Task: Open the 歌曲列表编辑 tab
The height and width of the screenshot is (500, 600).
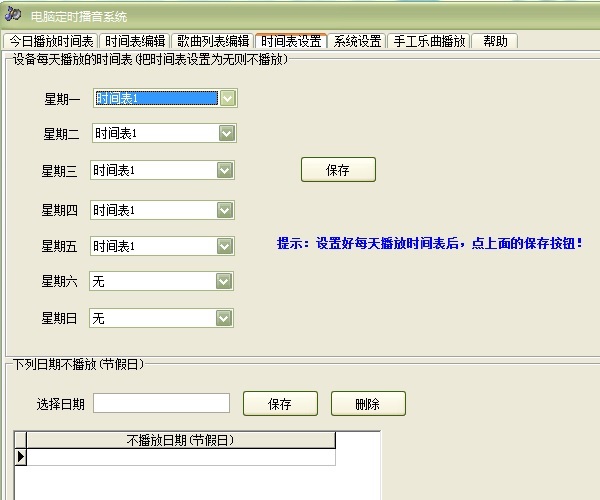Action: pyautogui.click(x=213, y=41)
